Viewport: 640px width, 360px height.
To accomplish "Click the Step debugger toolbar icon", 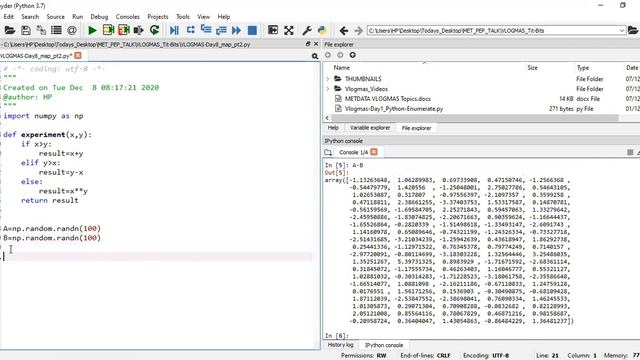I will [190, 30].
